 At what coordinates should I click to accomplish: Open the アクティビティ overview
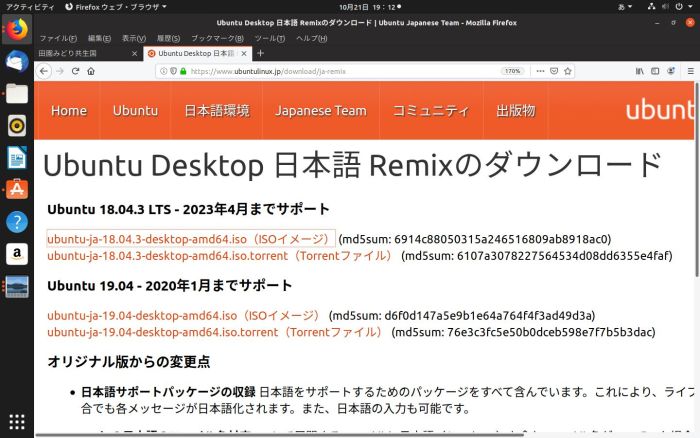coord(30,7)
